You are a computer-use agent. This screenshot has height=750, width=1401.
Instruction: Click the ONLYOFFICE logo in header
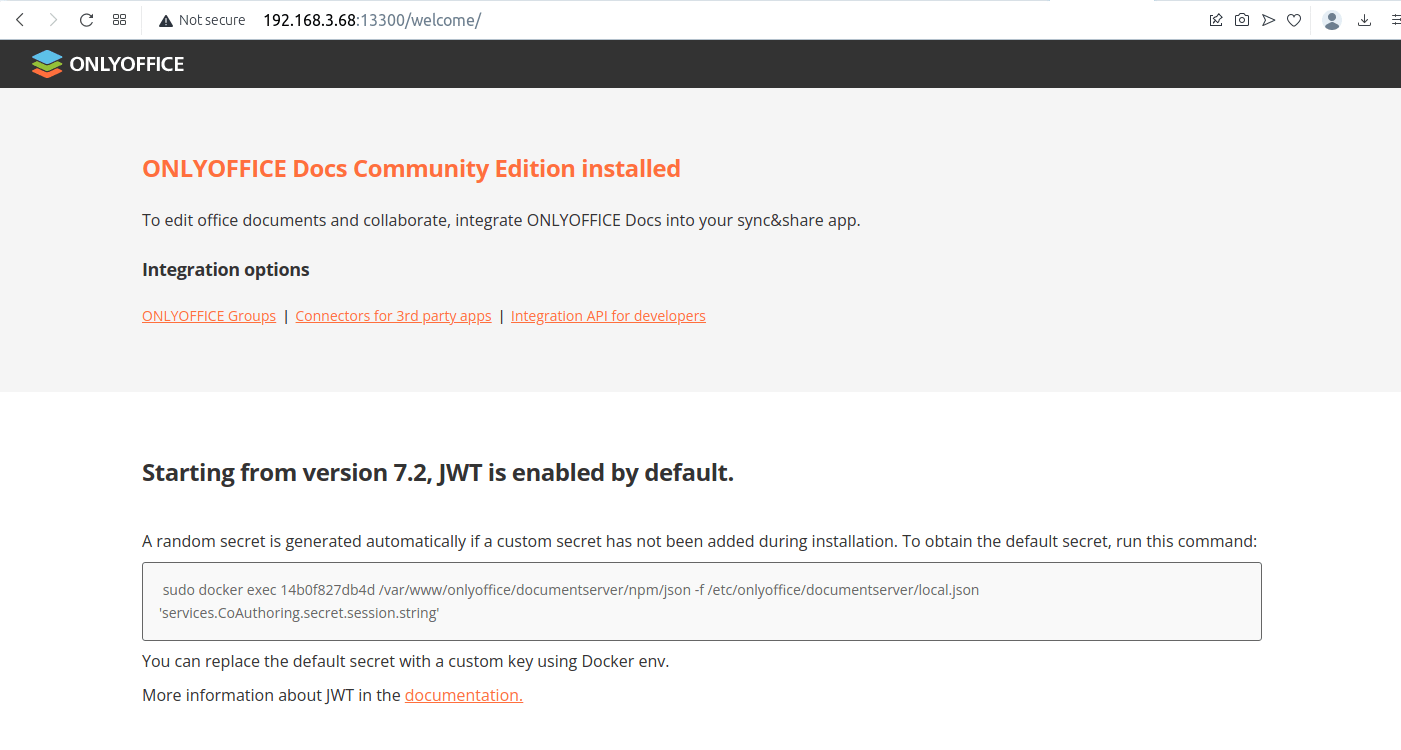pos(108,64)
